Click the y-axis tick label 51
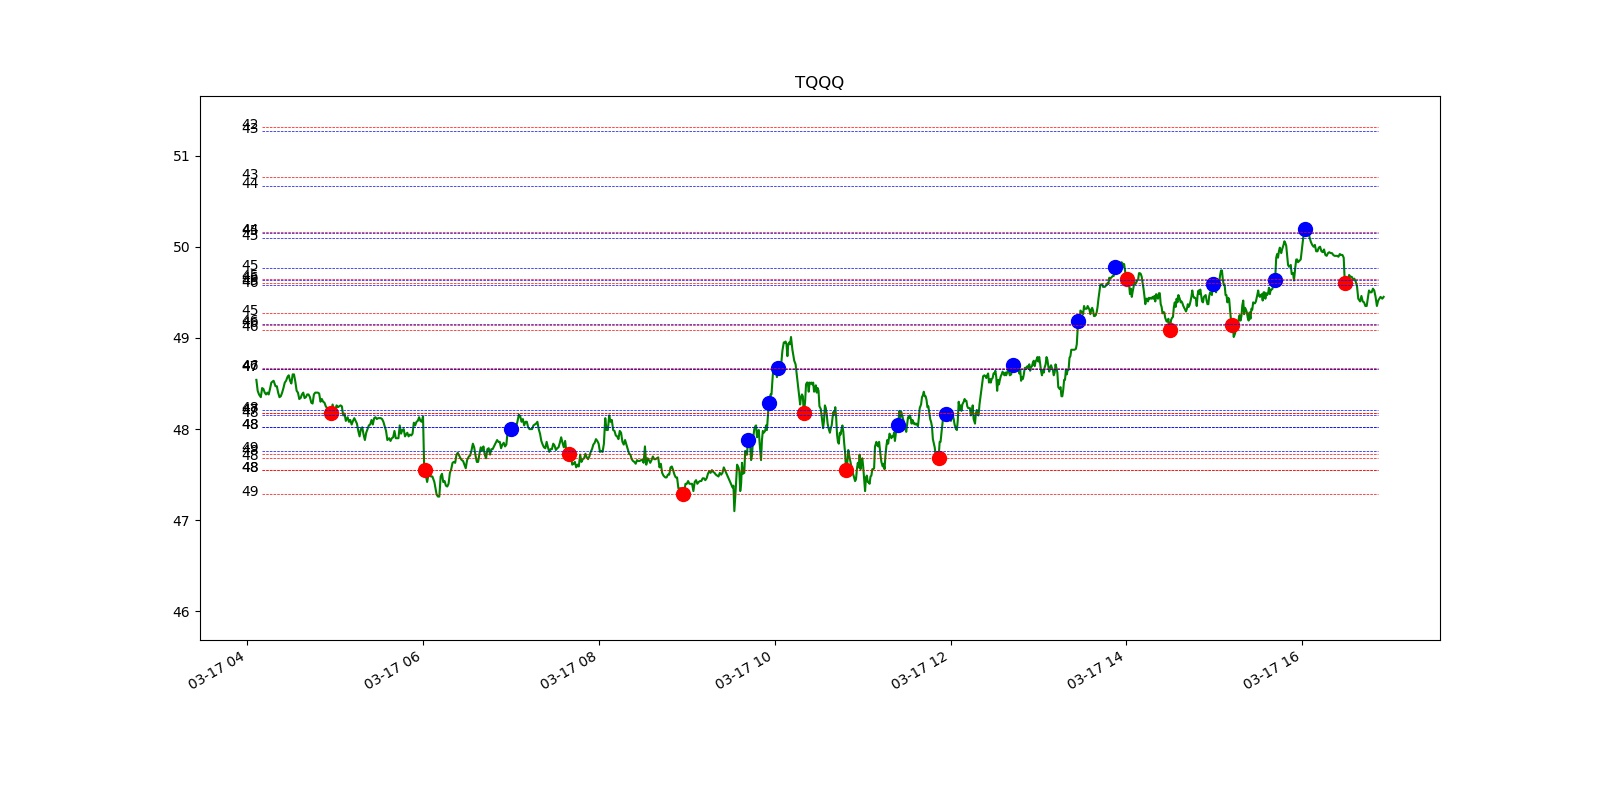The image size is (1600, 800). [x=181, y=156]
